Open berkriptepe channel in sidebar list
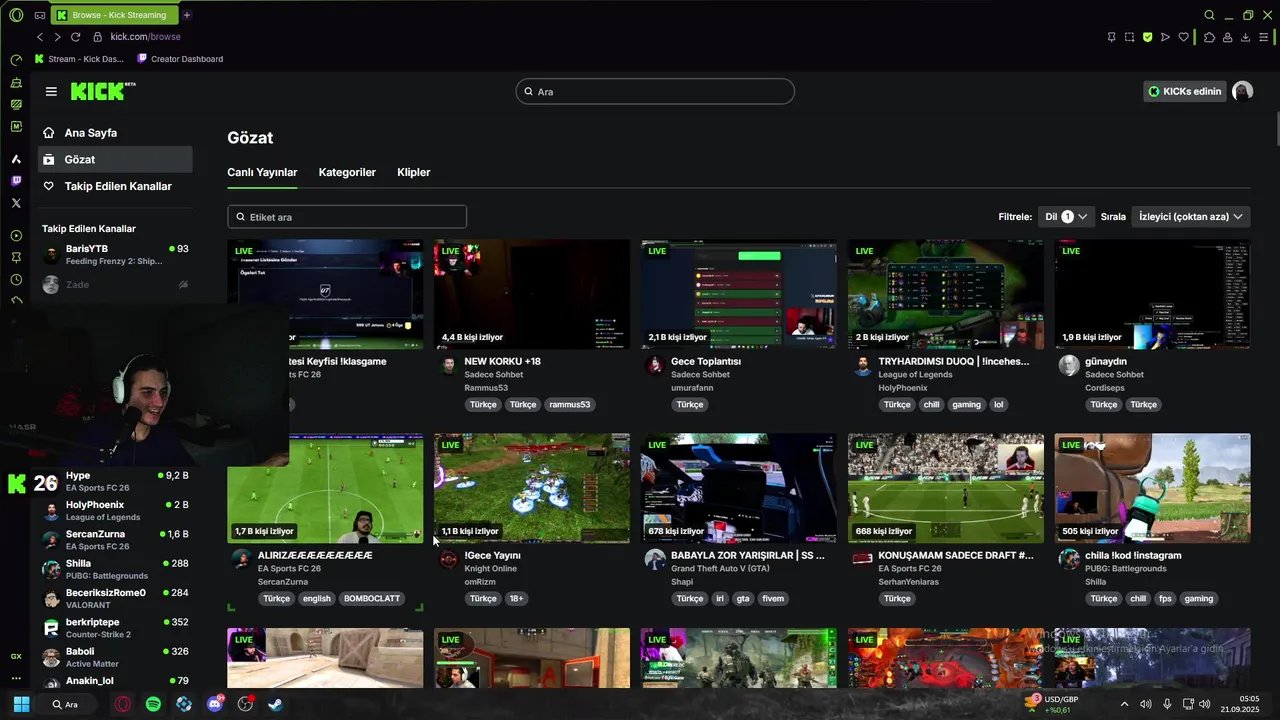Image resolution: width=1280 pixels, height=720 pixels. [x=115, y=628]
